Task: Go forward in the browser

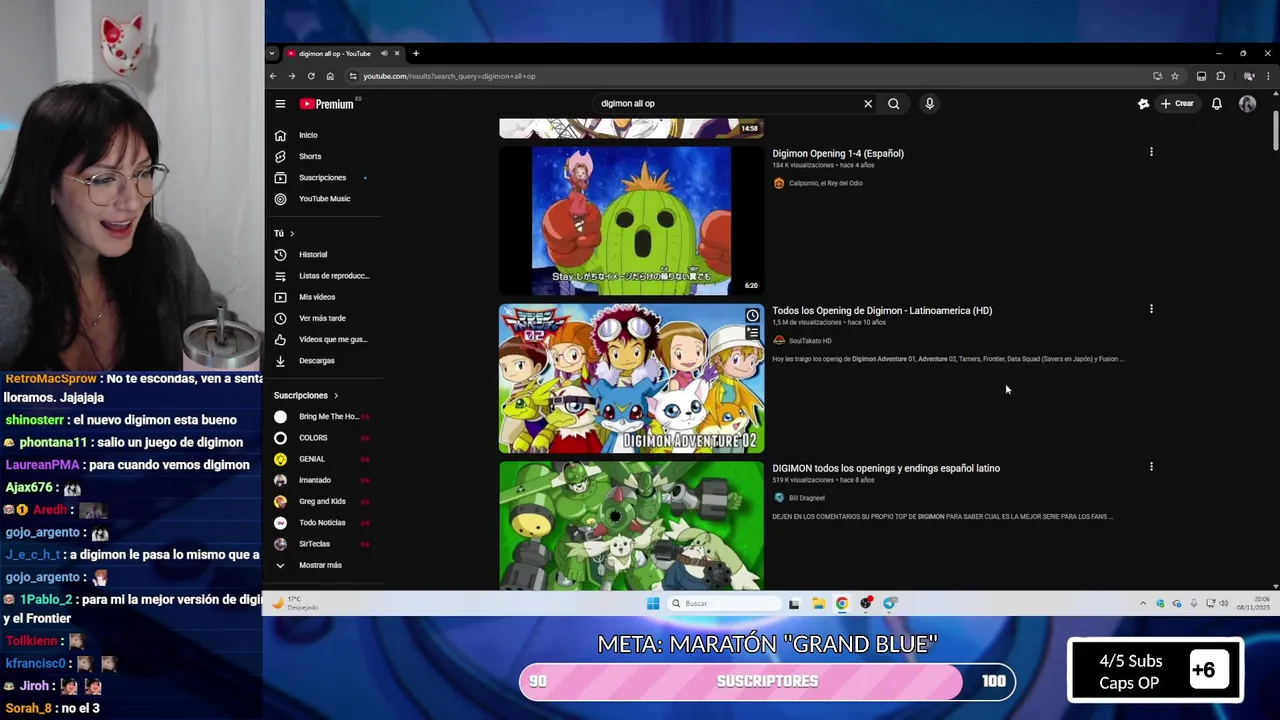Action: point(292,76)
